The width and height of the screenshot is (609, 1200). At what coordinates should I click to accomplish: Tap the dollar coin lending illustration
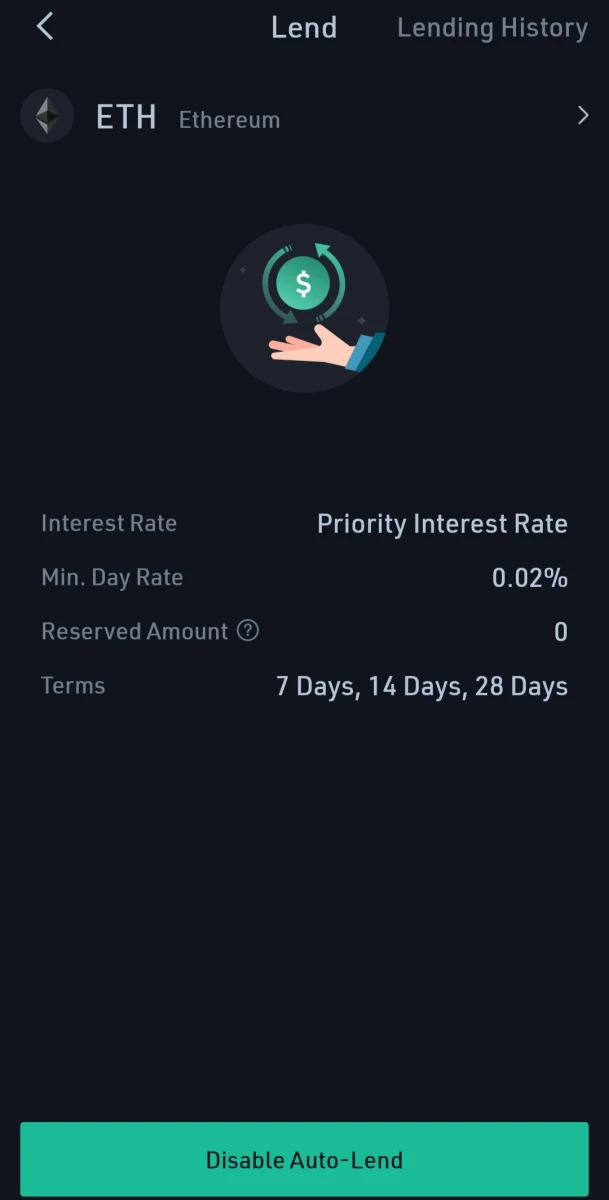pyautogui.click(x=304, y=307)
